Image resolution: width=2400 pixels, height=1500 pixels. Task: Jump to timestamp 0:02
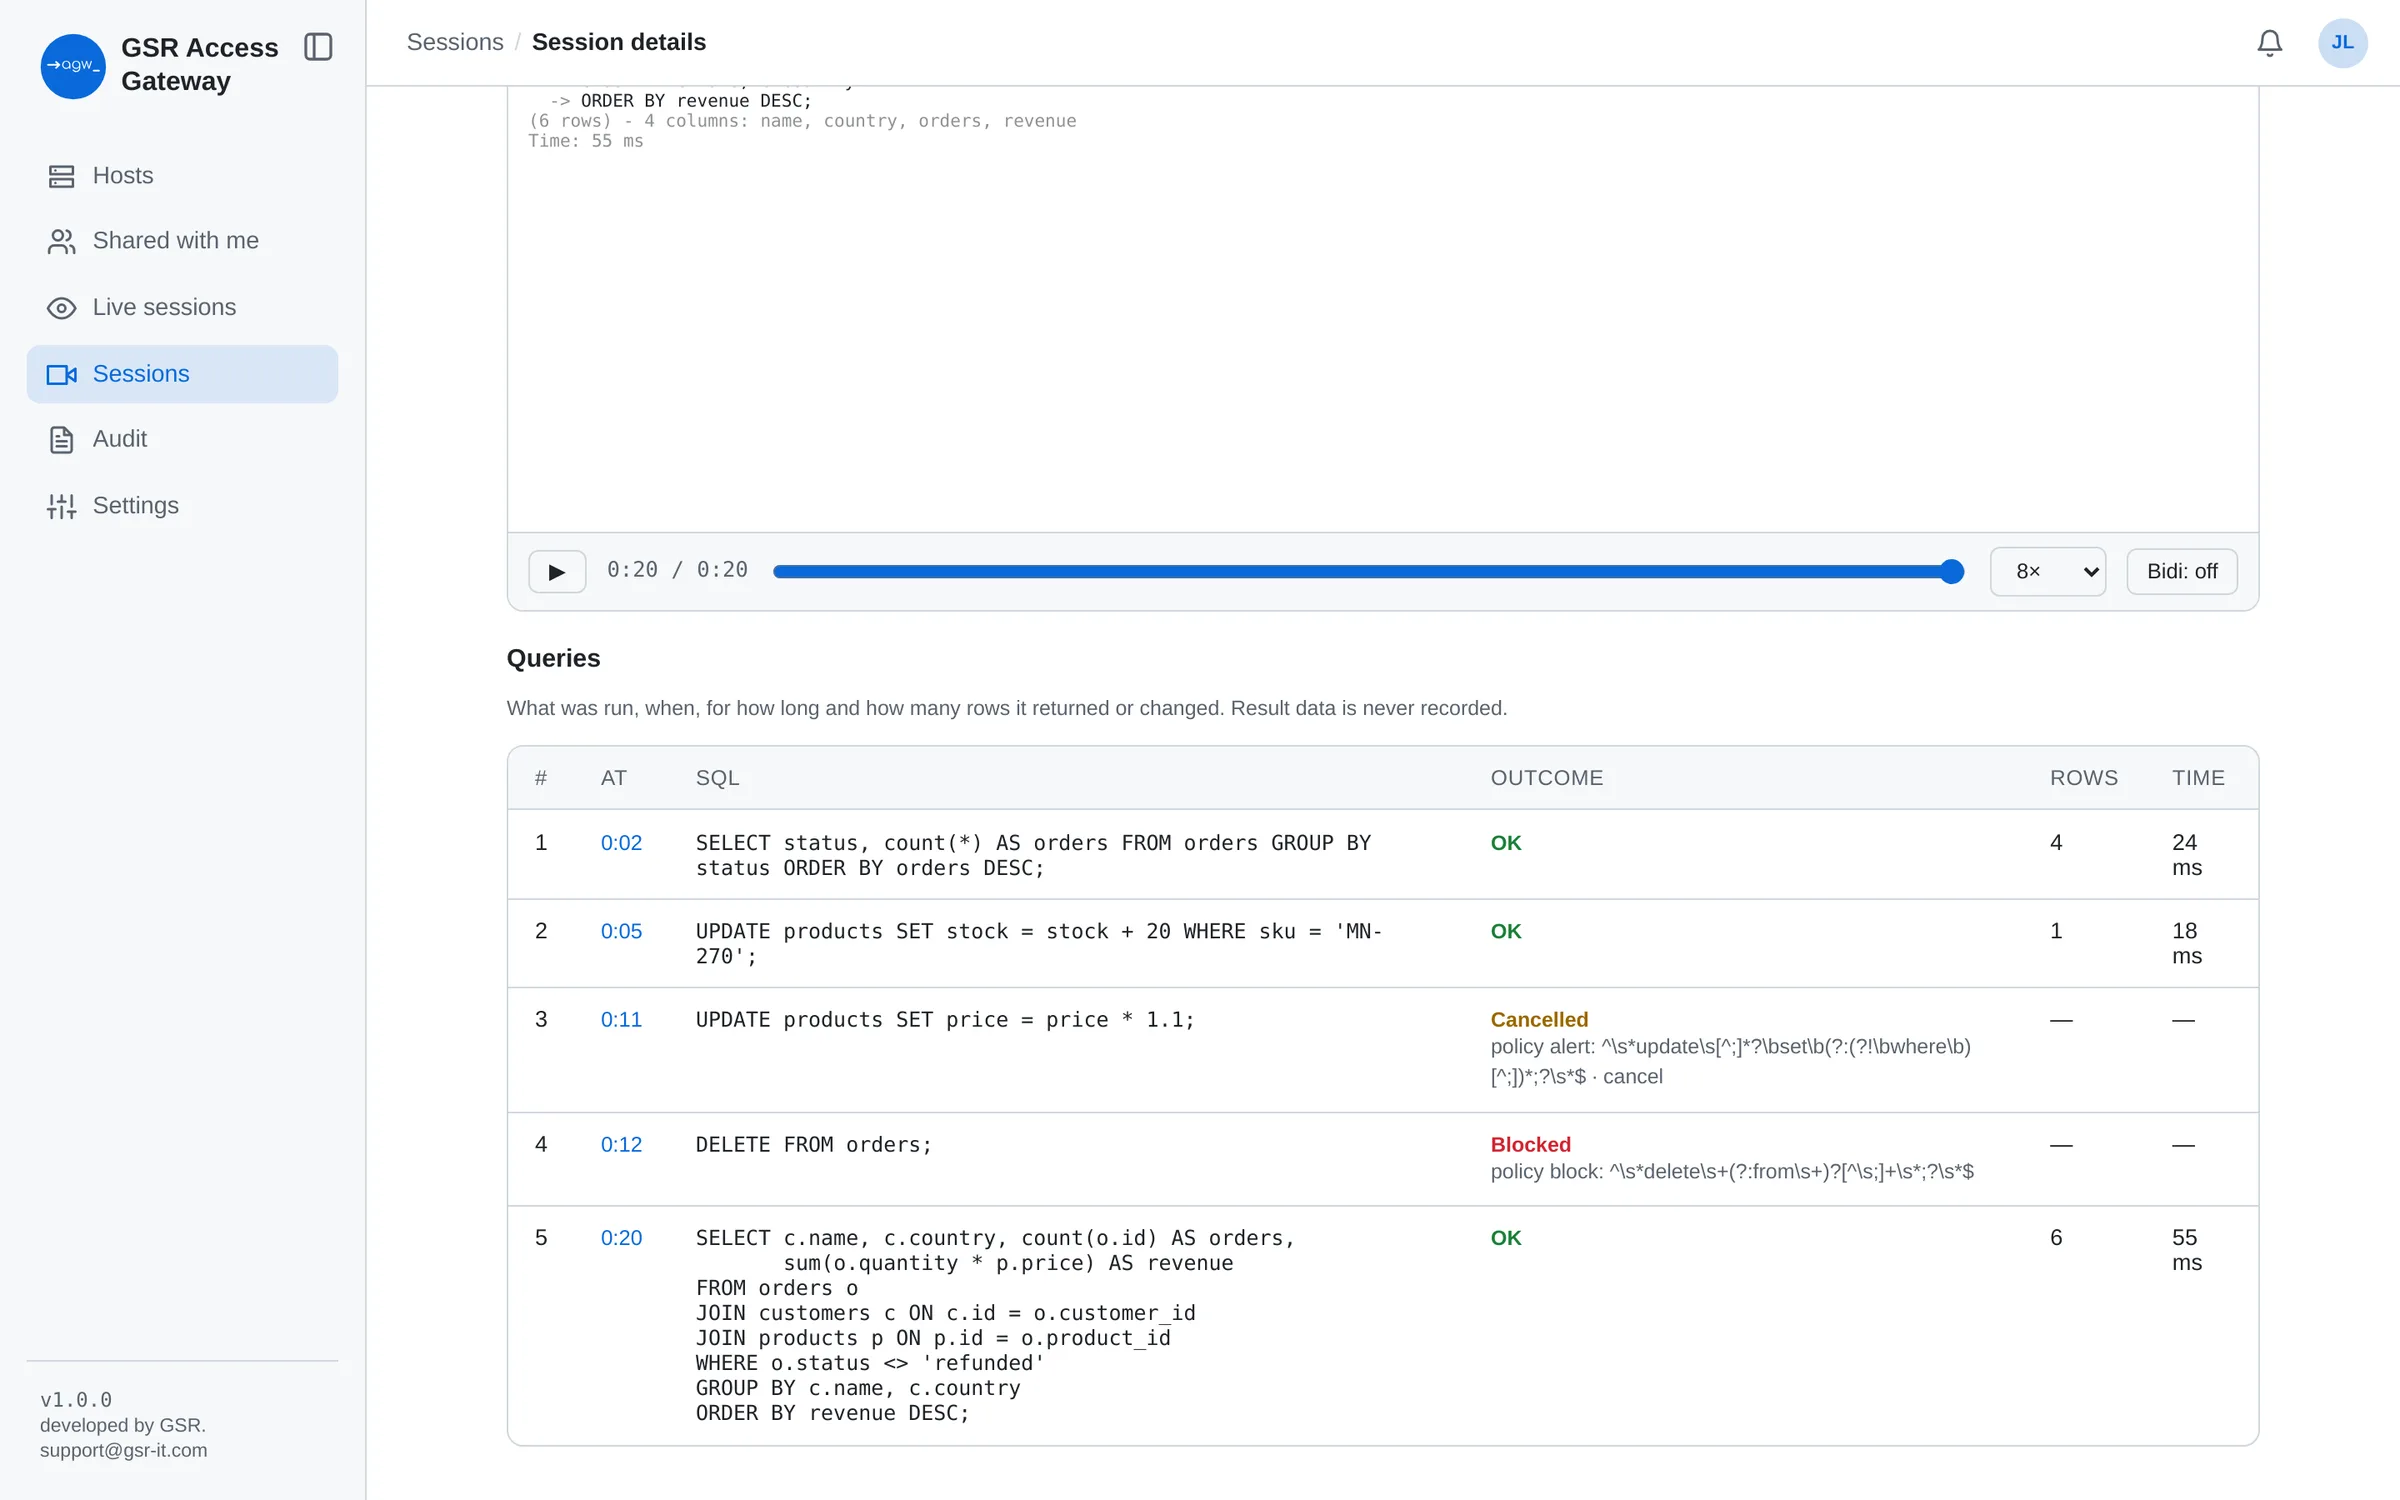tap(621, 843)
